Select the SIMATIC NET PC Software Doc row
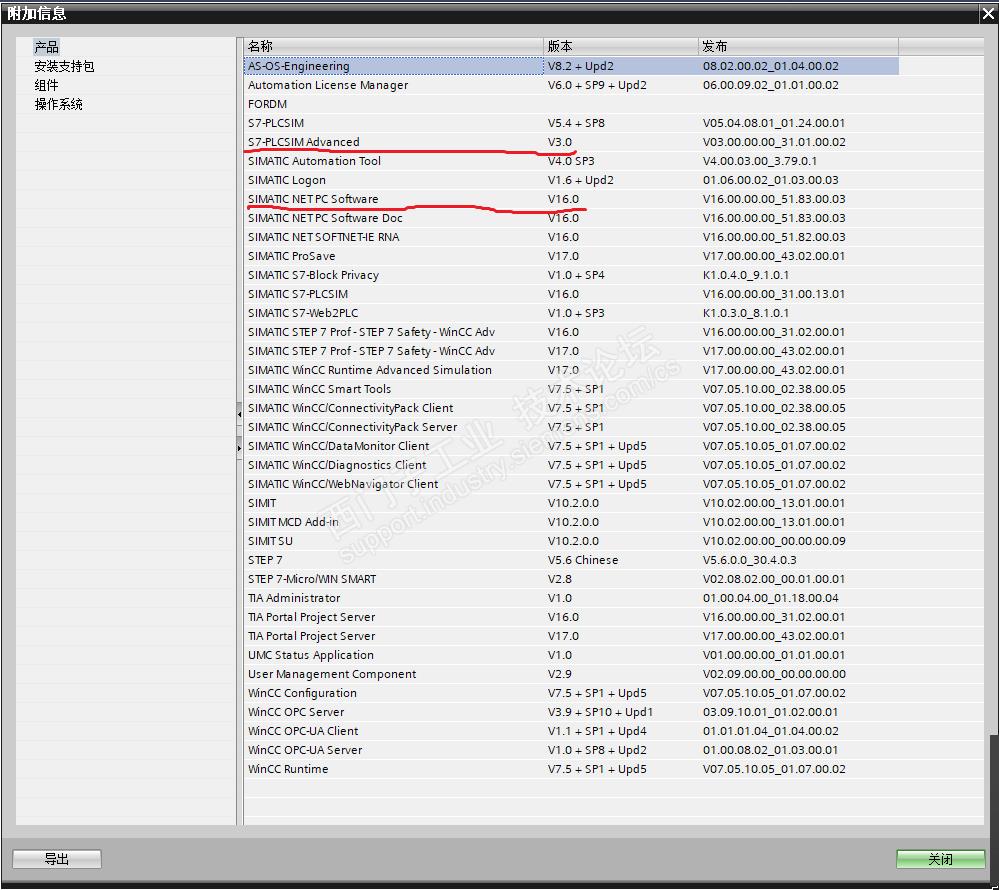The height and width of the screenshot is (890, 999). [x=571, y=218]
